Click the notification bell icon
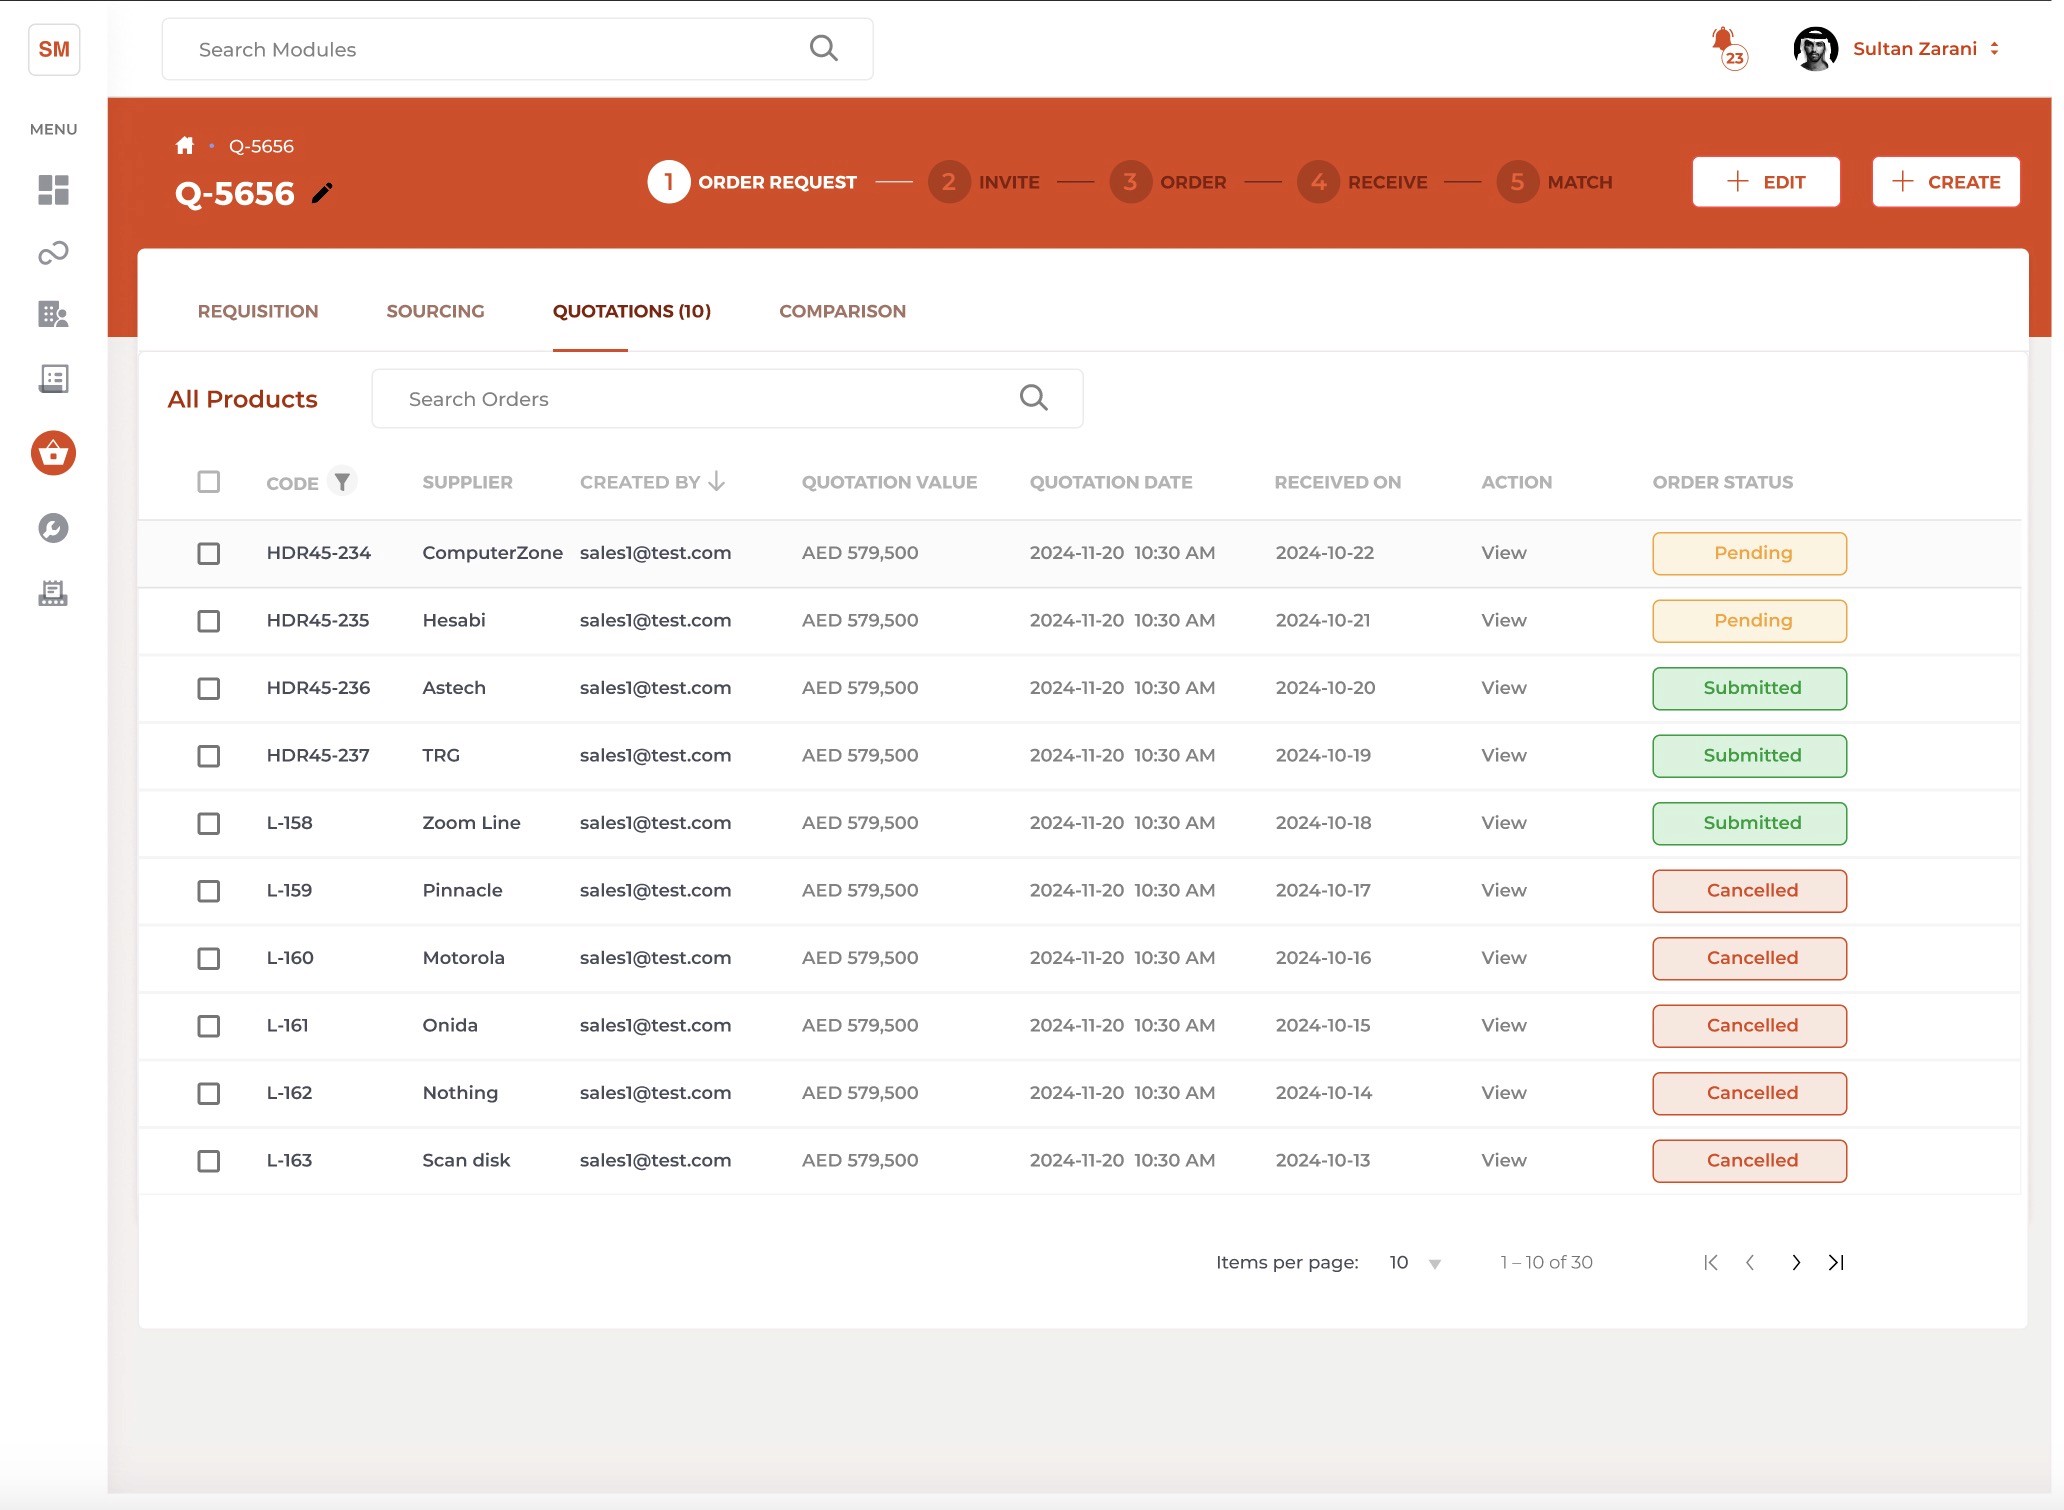Image resolution: width=2064 pixels, height=1510 pixels. 1723,42
